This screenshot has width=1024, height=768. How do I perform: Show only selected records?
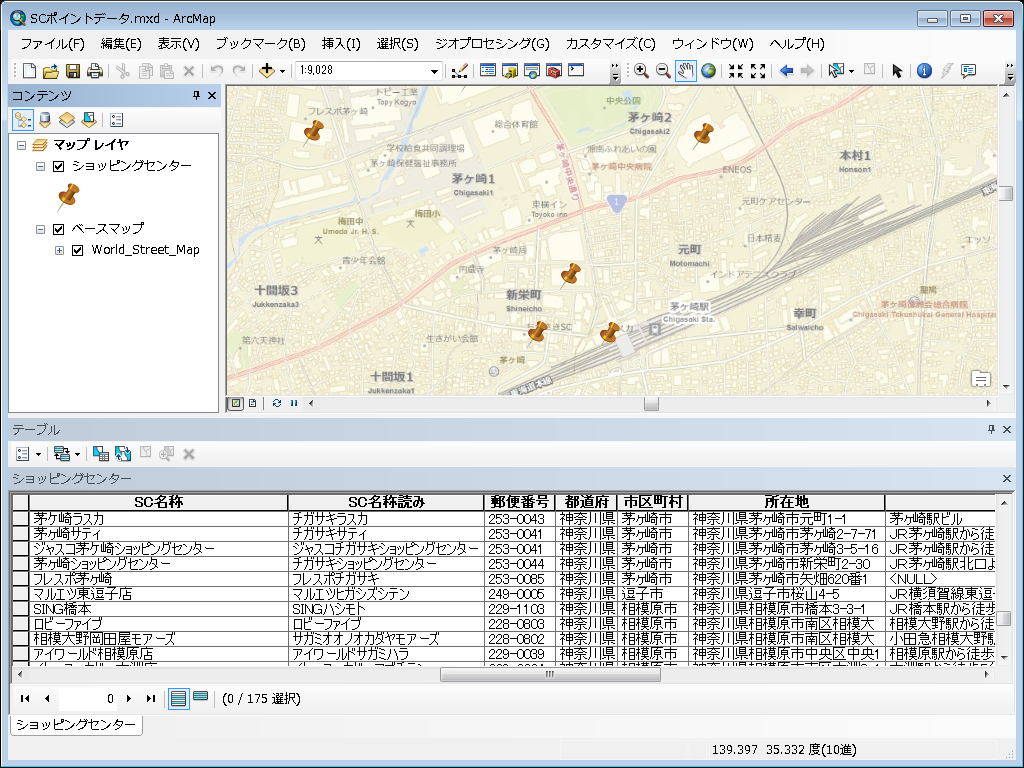[x=200, y=697]
